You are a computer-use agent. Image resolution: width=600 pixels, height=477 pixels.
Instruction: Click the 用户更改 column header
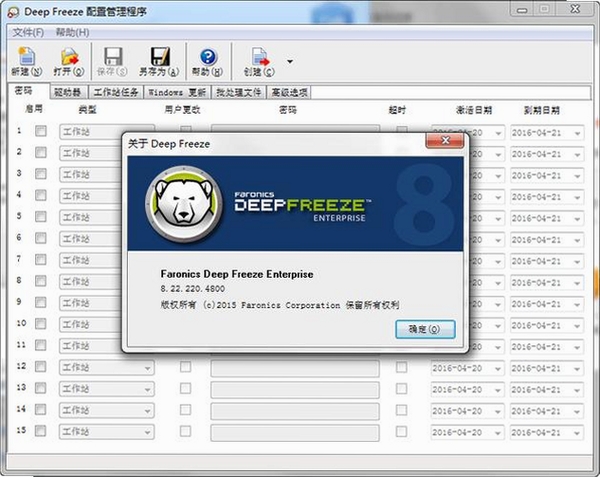pos(182,110)
